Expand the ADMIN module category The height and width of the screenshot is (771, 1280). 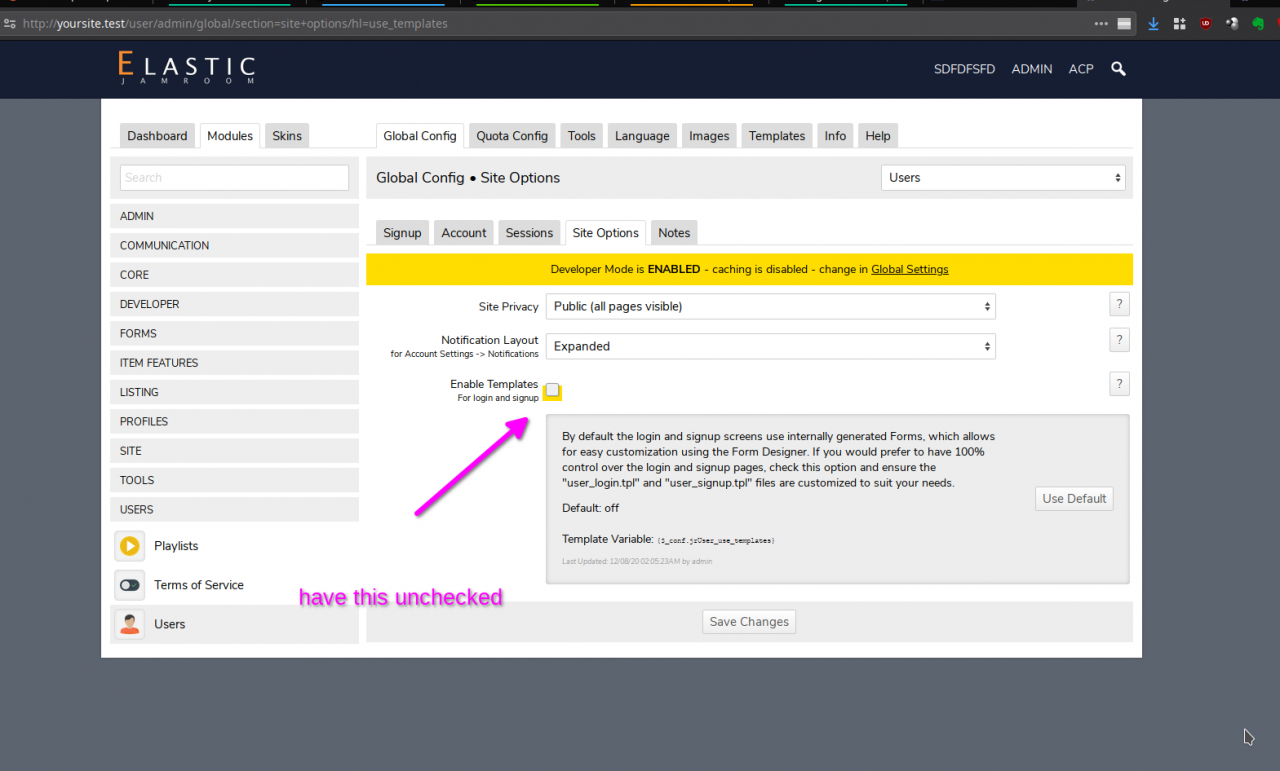(234, 216)
